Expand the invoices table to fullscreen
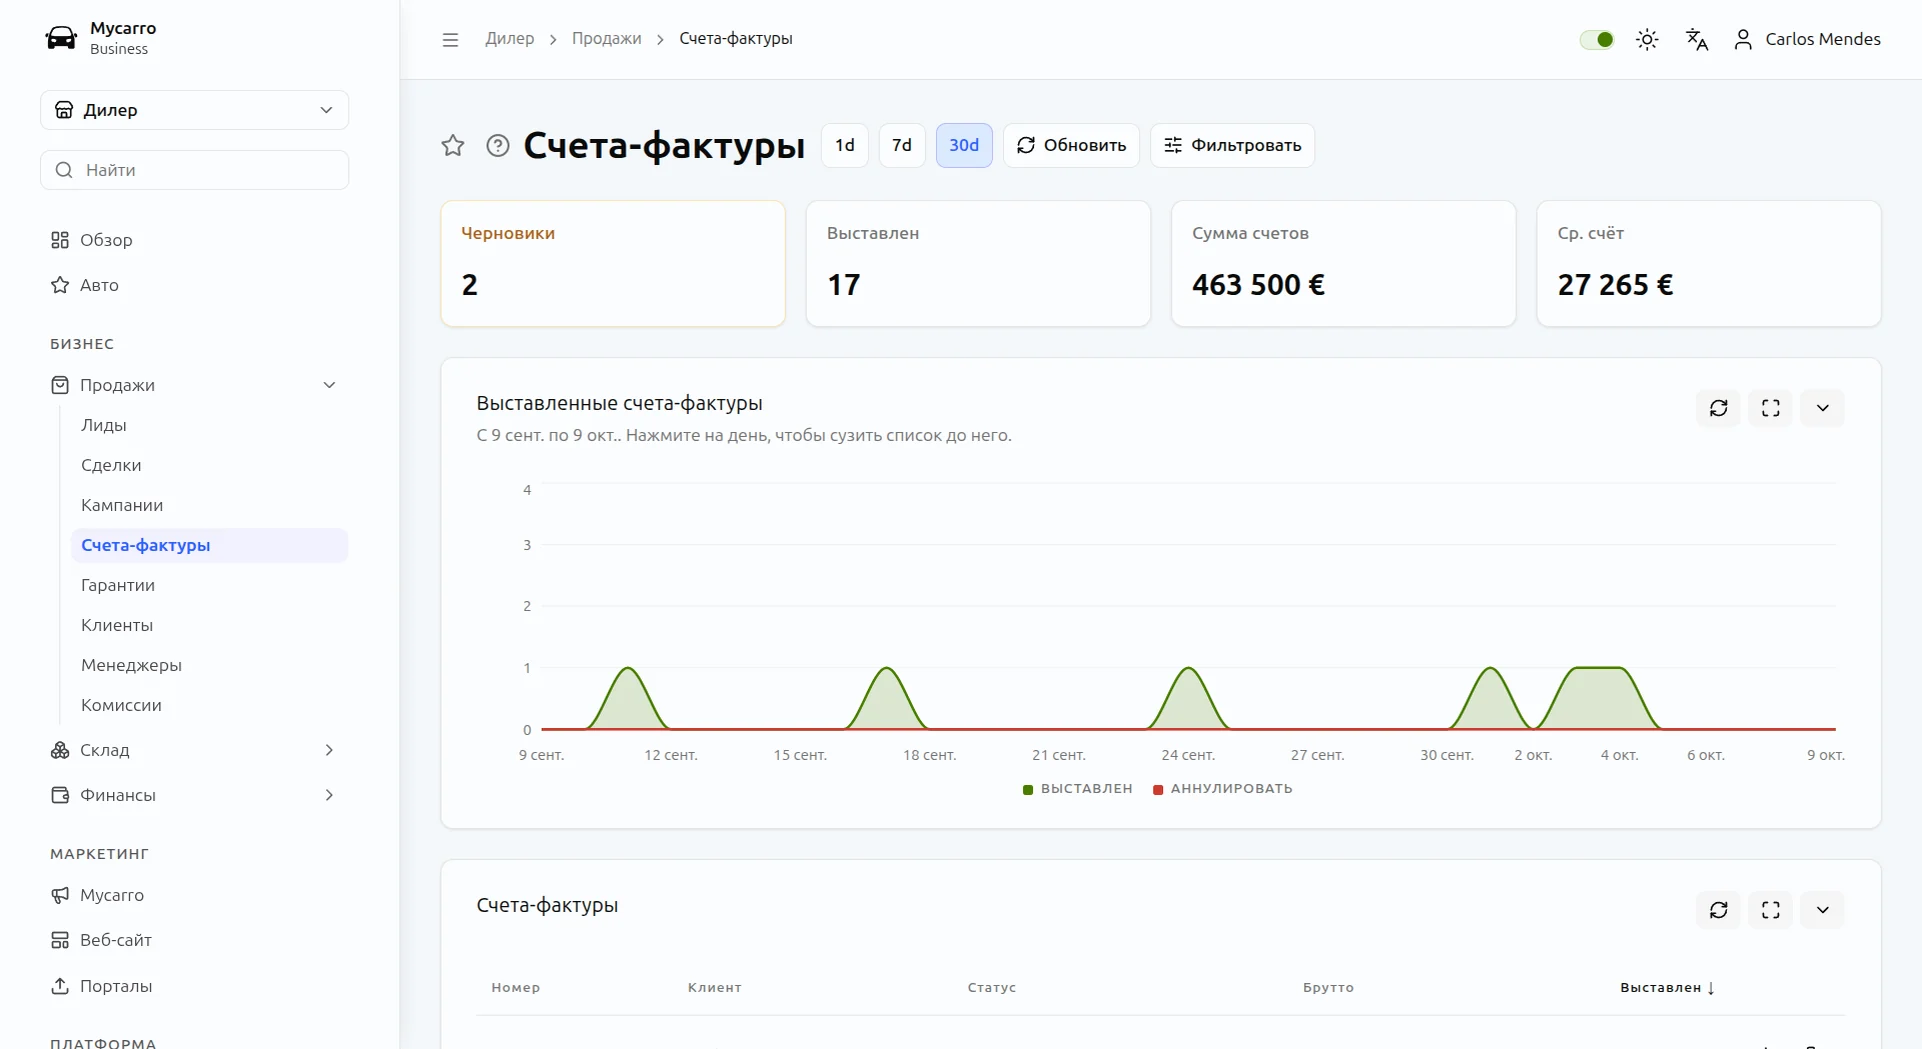The image size is (1922, 1049). [1771, 910]
